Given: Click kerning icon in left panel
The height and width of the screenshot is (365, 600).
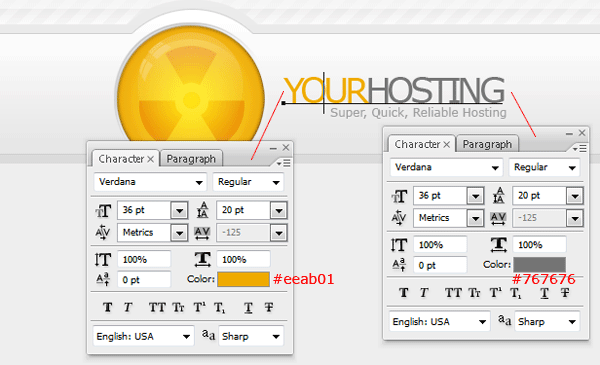Looking at the screenshot, I should pyautogui.click(x=103, y=232).
